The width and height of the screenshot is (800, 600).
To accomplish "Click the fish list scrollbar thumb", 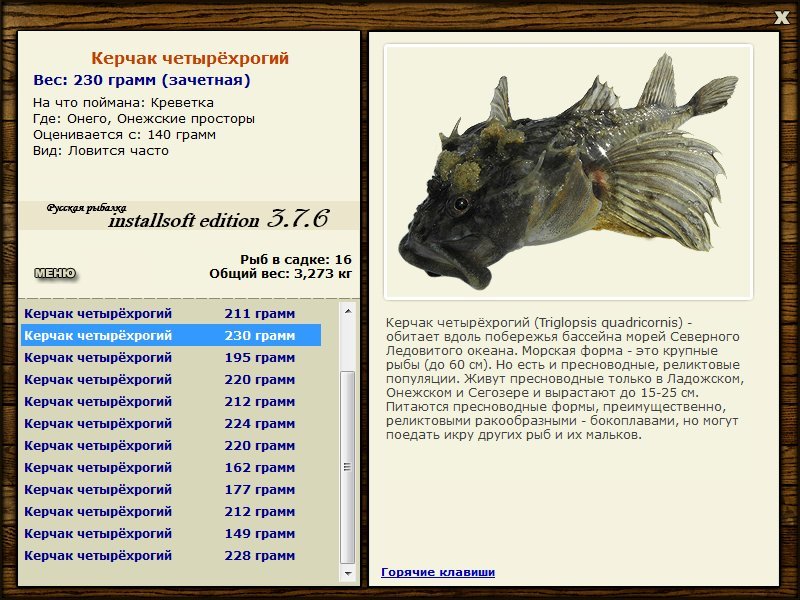I will [x=348, y=467].
